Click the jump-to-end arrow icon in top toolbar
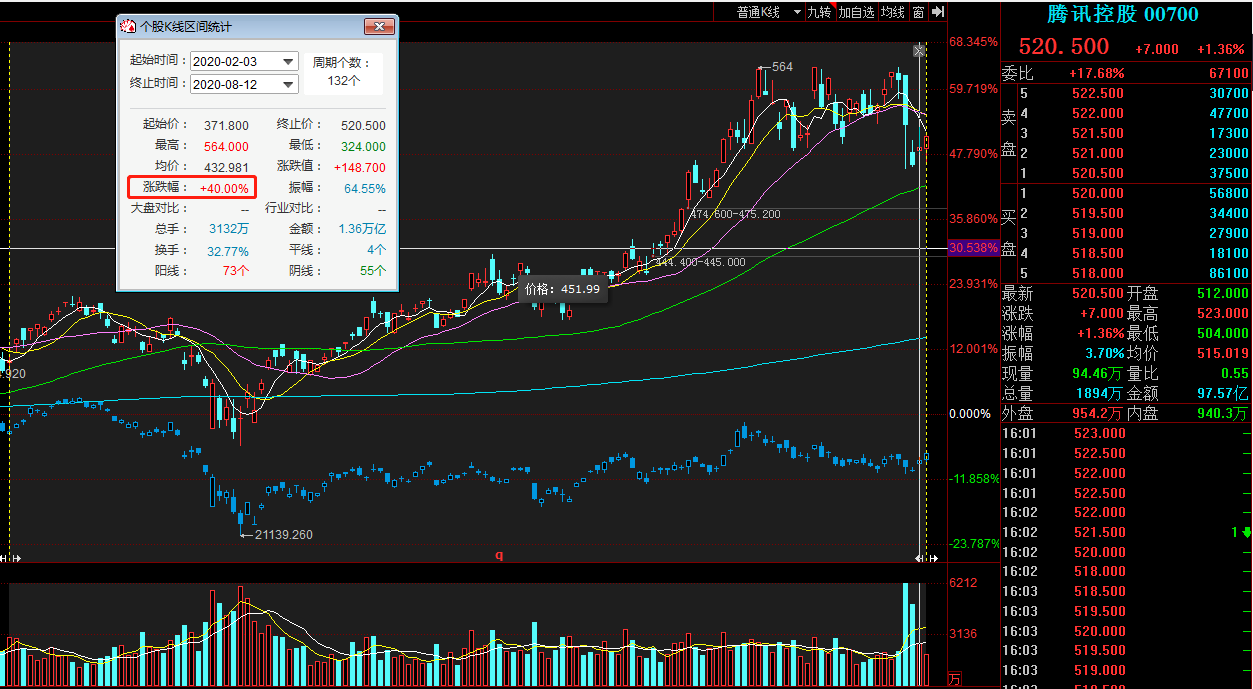This screenshot has width=1253, height=689. [937, 12]
